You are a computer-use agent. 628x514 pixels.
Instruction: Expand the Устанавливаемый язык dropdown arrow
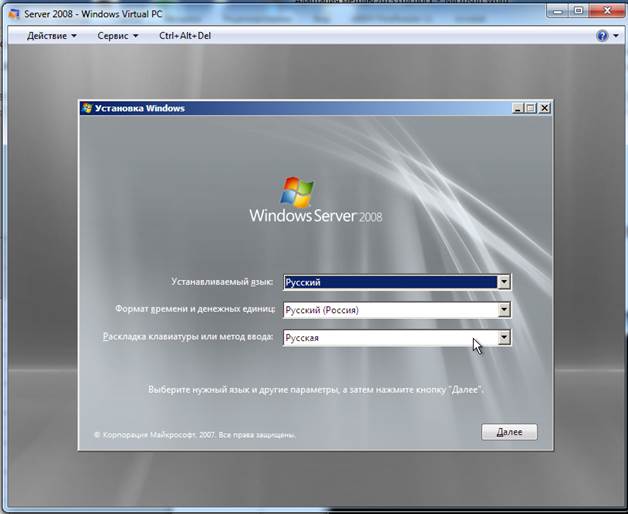(503, 282)
